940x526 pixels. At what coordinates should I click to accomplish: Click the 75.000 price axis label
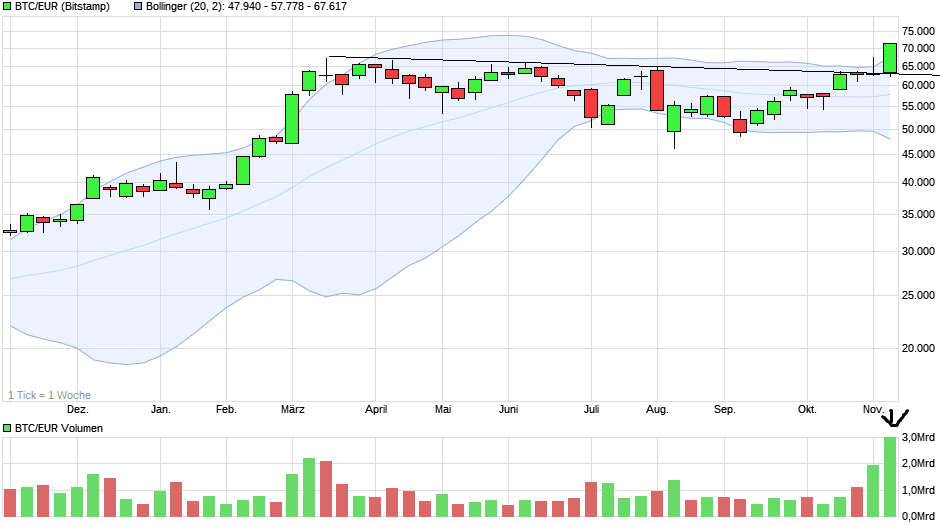918,31
